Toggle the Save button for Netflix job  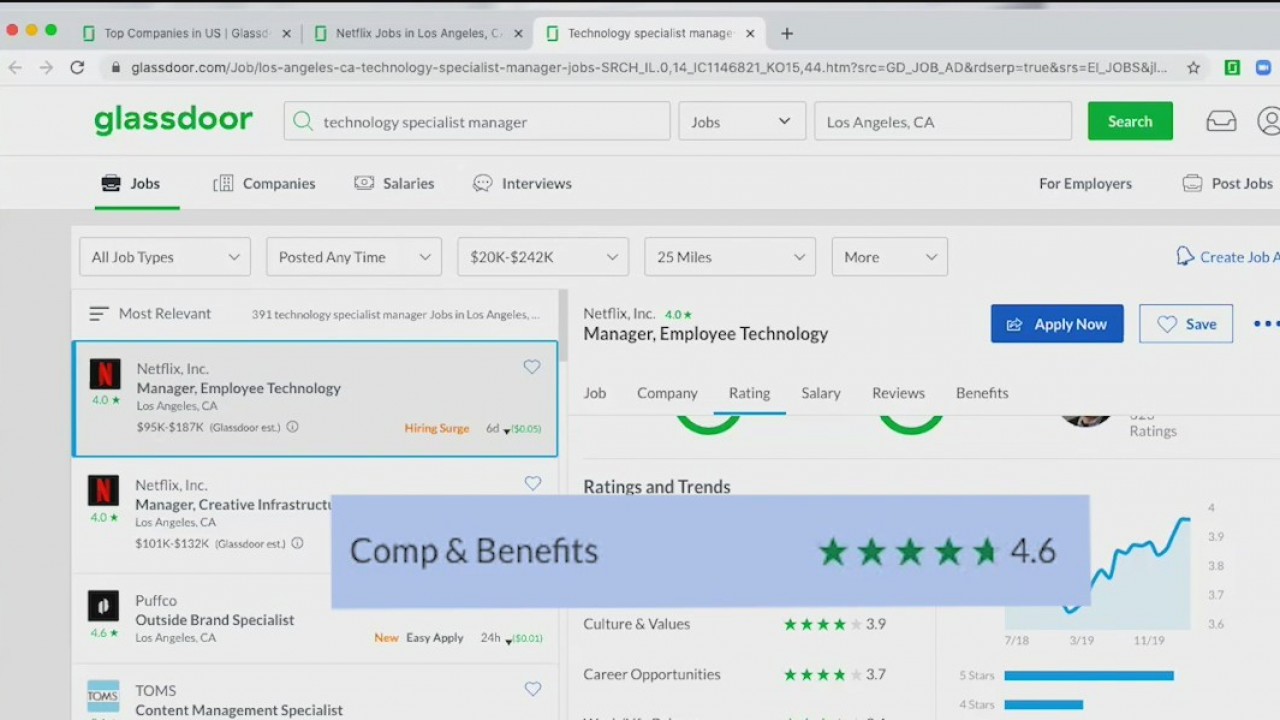1186,324
